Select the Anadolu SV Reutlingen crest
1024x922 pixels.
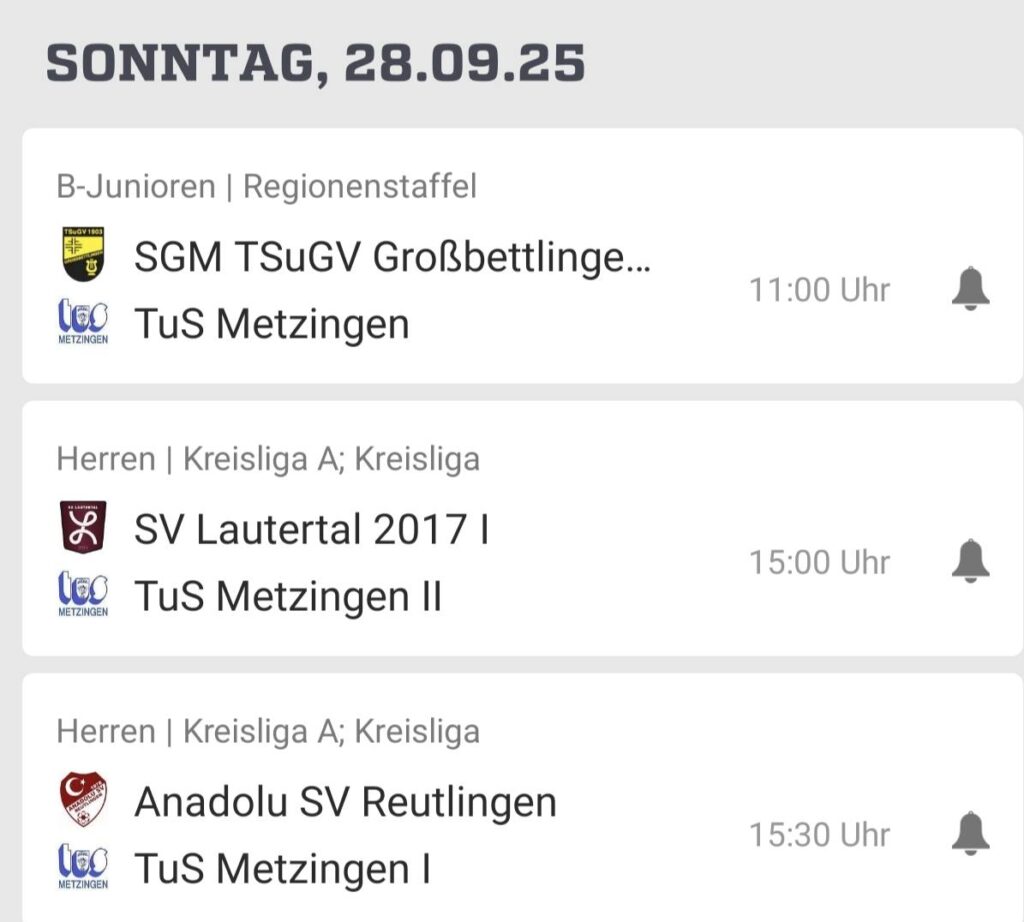pos(83,800)
